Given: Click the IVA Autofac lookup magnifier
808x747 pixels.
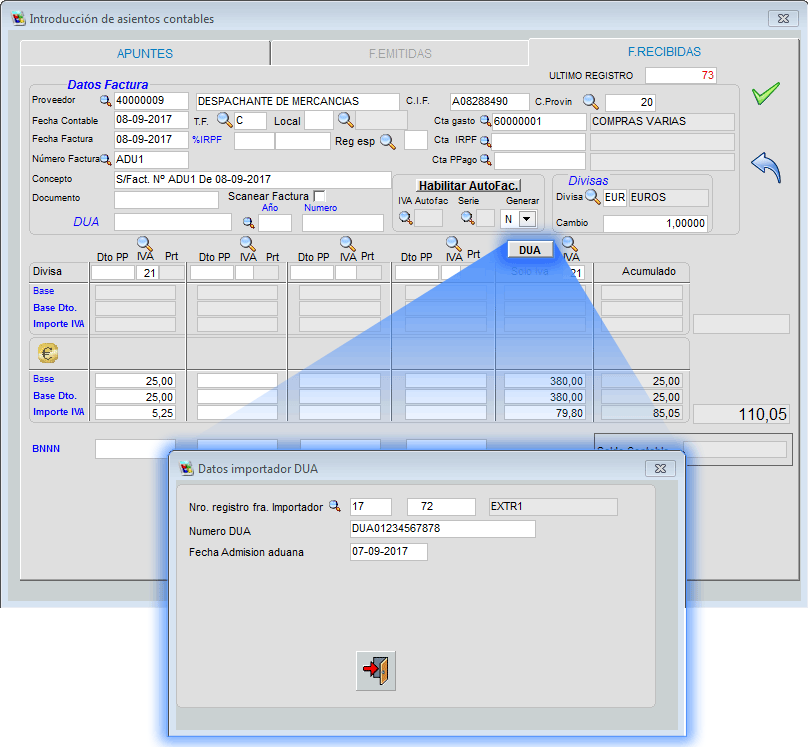Looking at the screenshot, I should 406,218.
